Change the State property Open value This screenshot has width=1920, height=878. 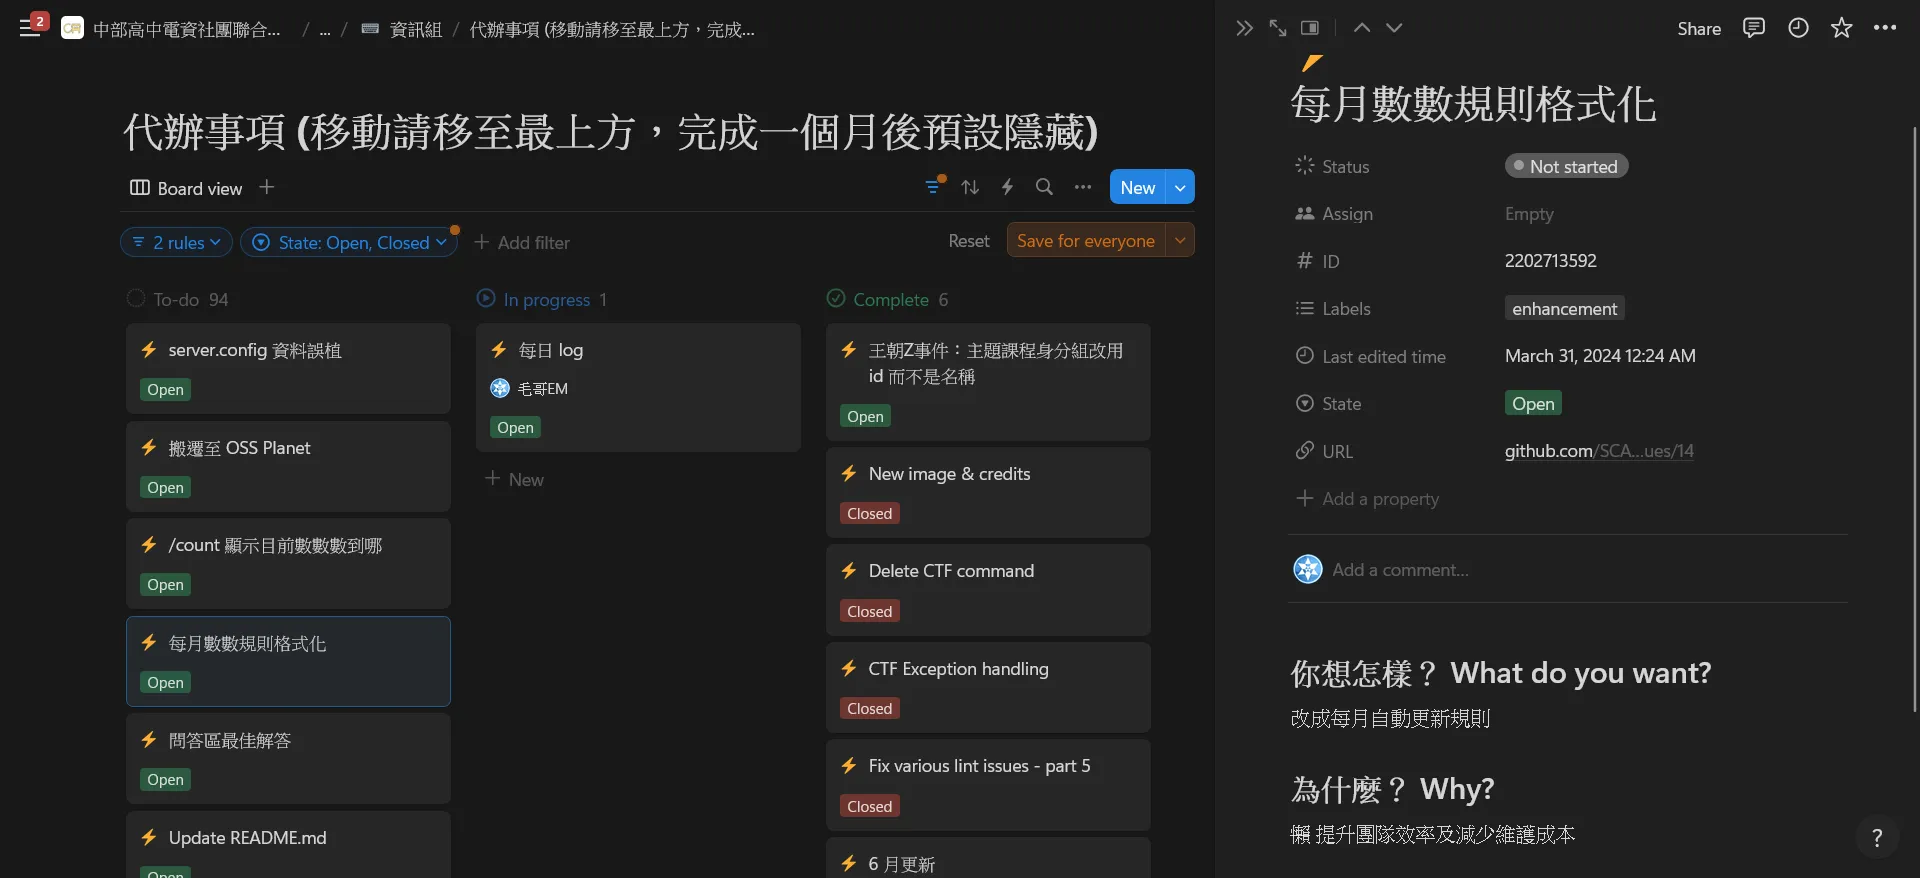coord(1533,403)
